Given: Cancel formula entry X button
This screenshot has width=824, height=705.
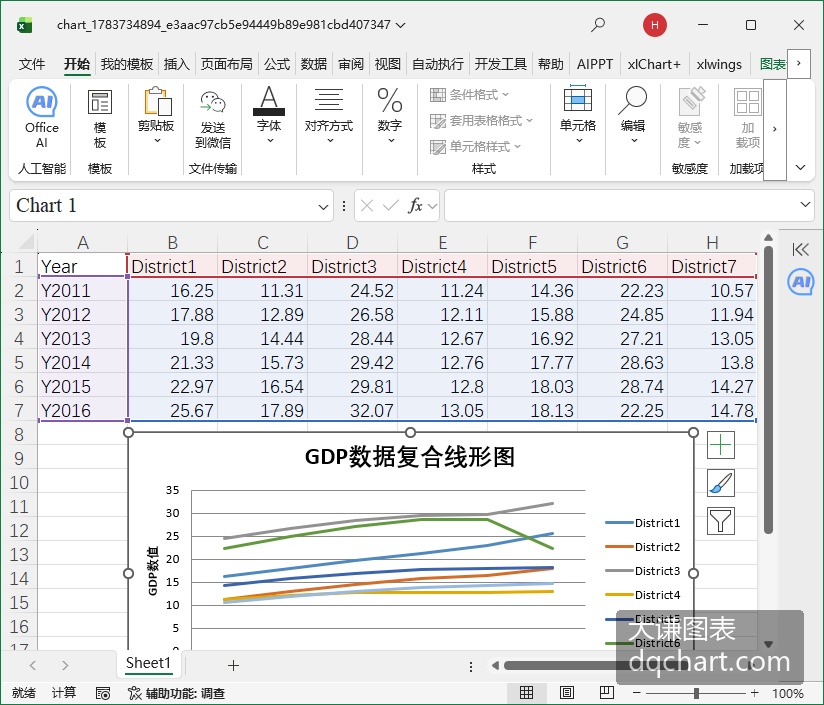Looking at the screenshot, I should tap(367, 205).
